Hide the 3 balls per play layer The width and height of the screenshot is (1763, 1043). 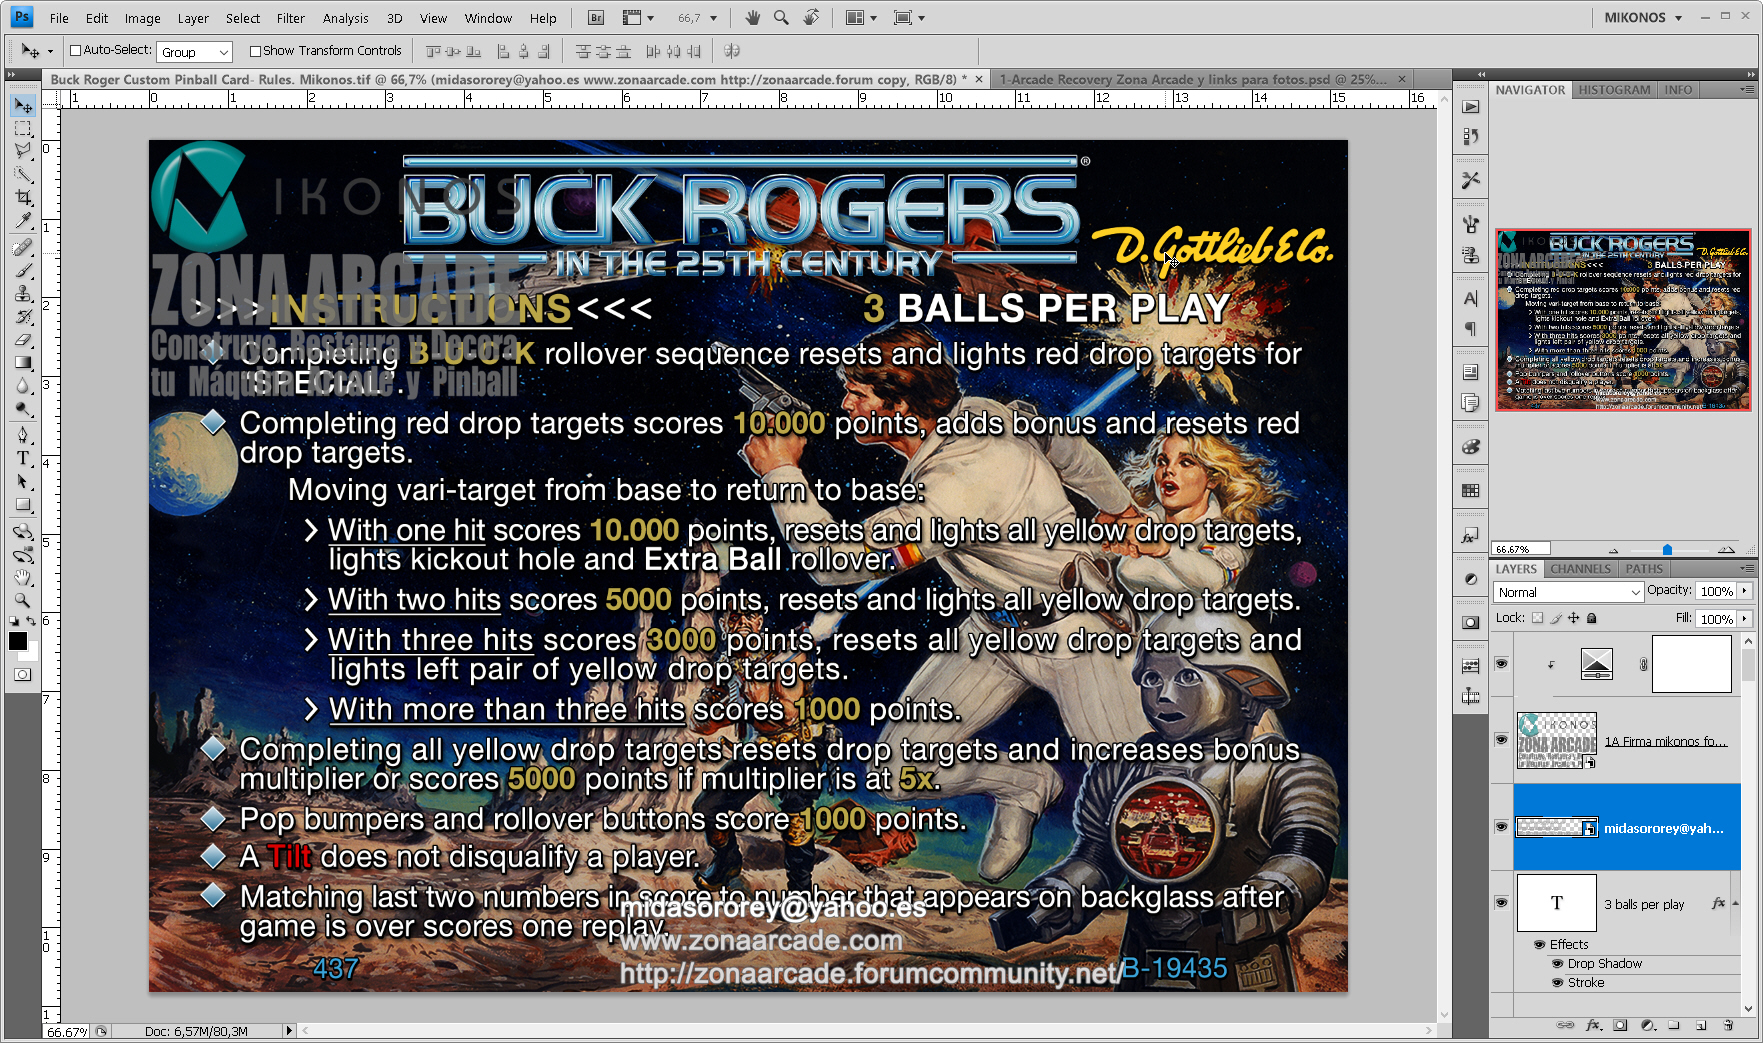coord(1501,902)
